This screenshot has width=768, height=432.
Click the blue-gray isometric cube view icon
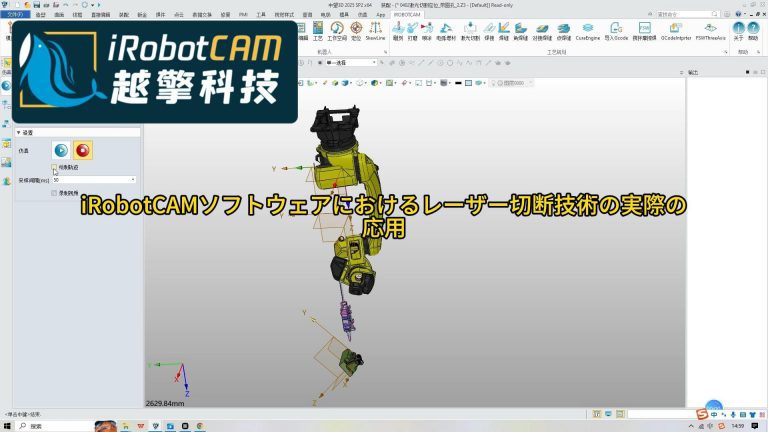click(x=345, y=83)
